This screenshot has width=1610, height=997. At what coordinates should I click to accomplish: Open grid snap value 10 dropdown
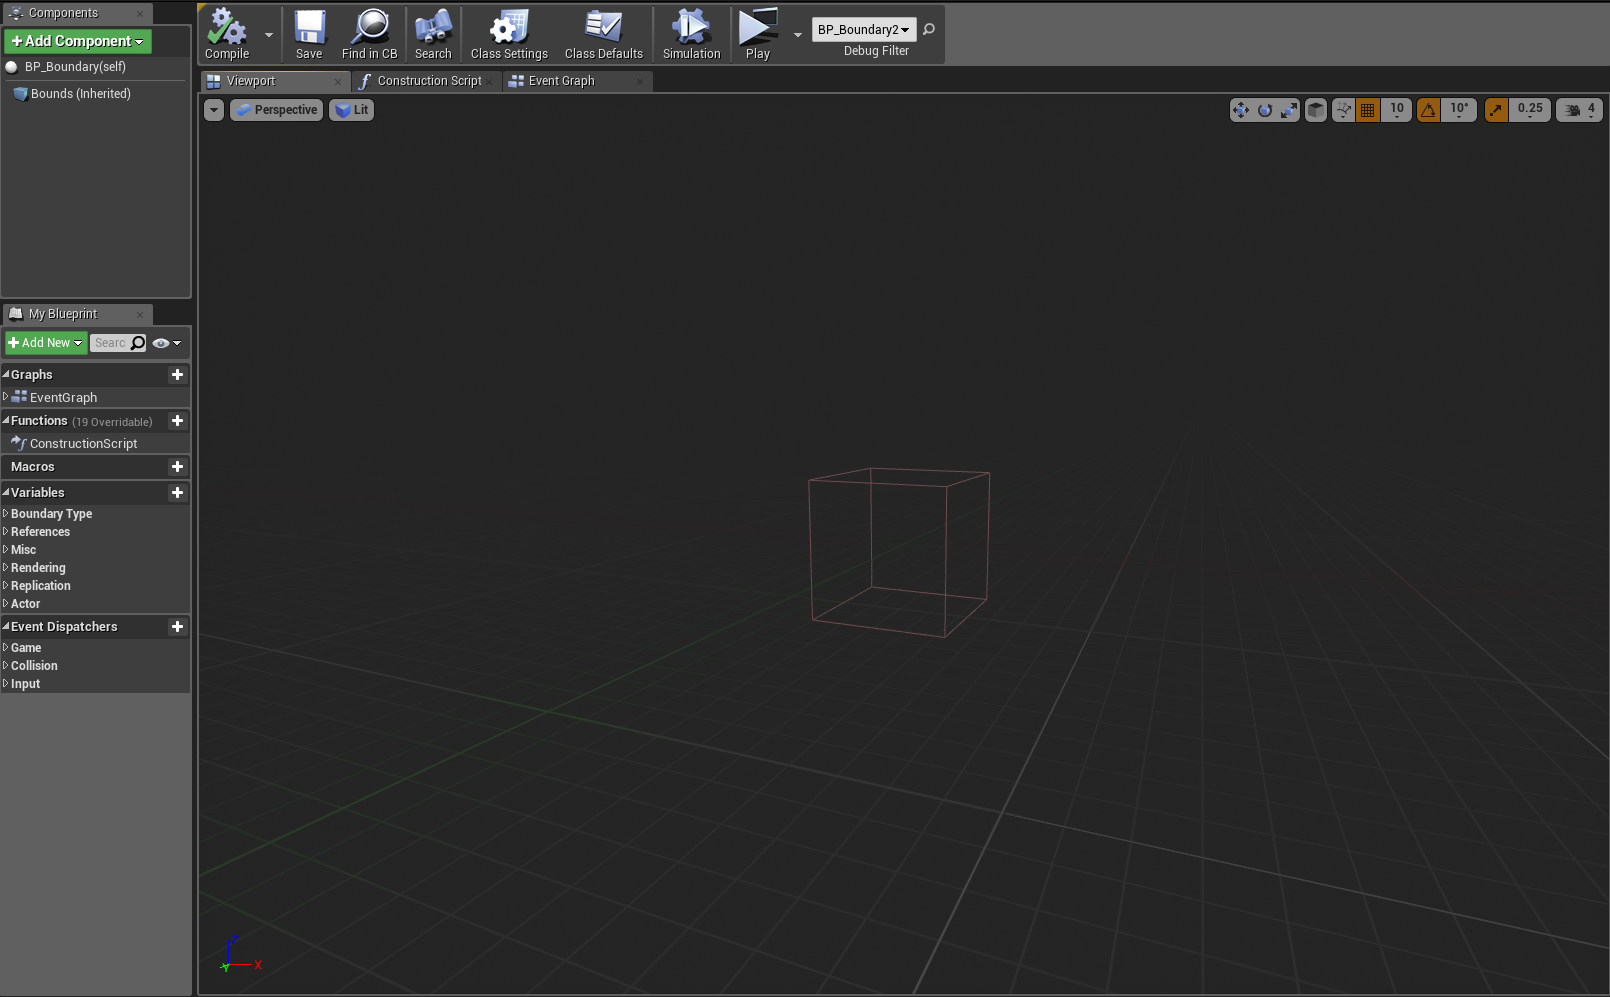[1397, 110]
